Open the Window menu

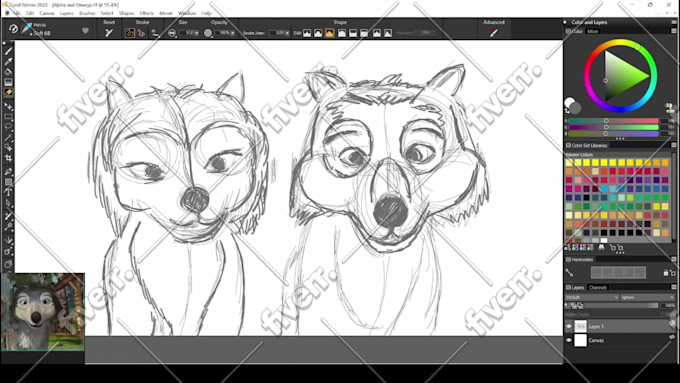(x=187, y=13)
